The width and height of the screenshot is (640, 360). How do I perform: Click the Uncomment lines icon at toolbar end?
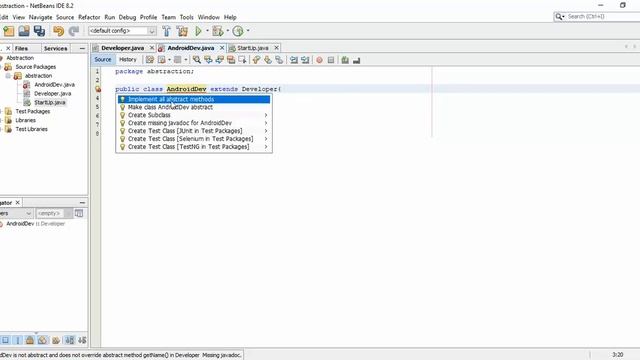356,60
